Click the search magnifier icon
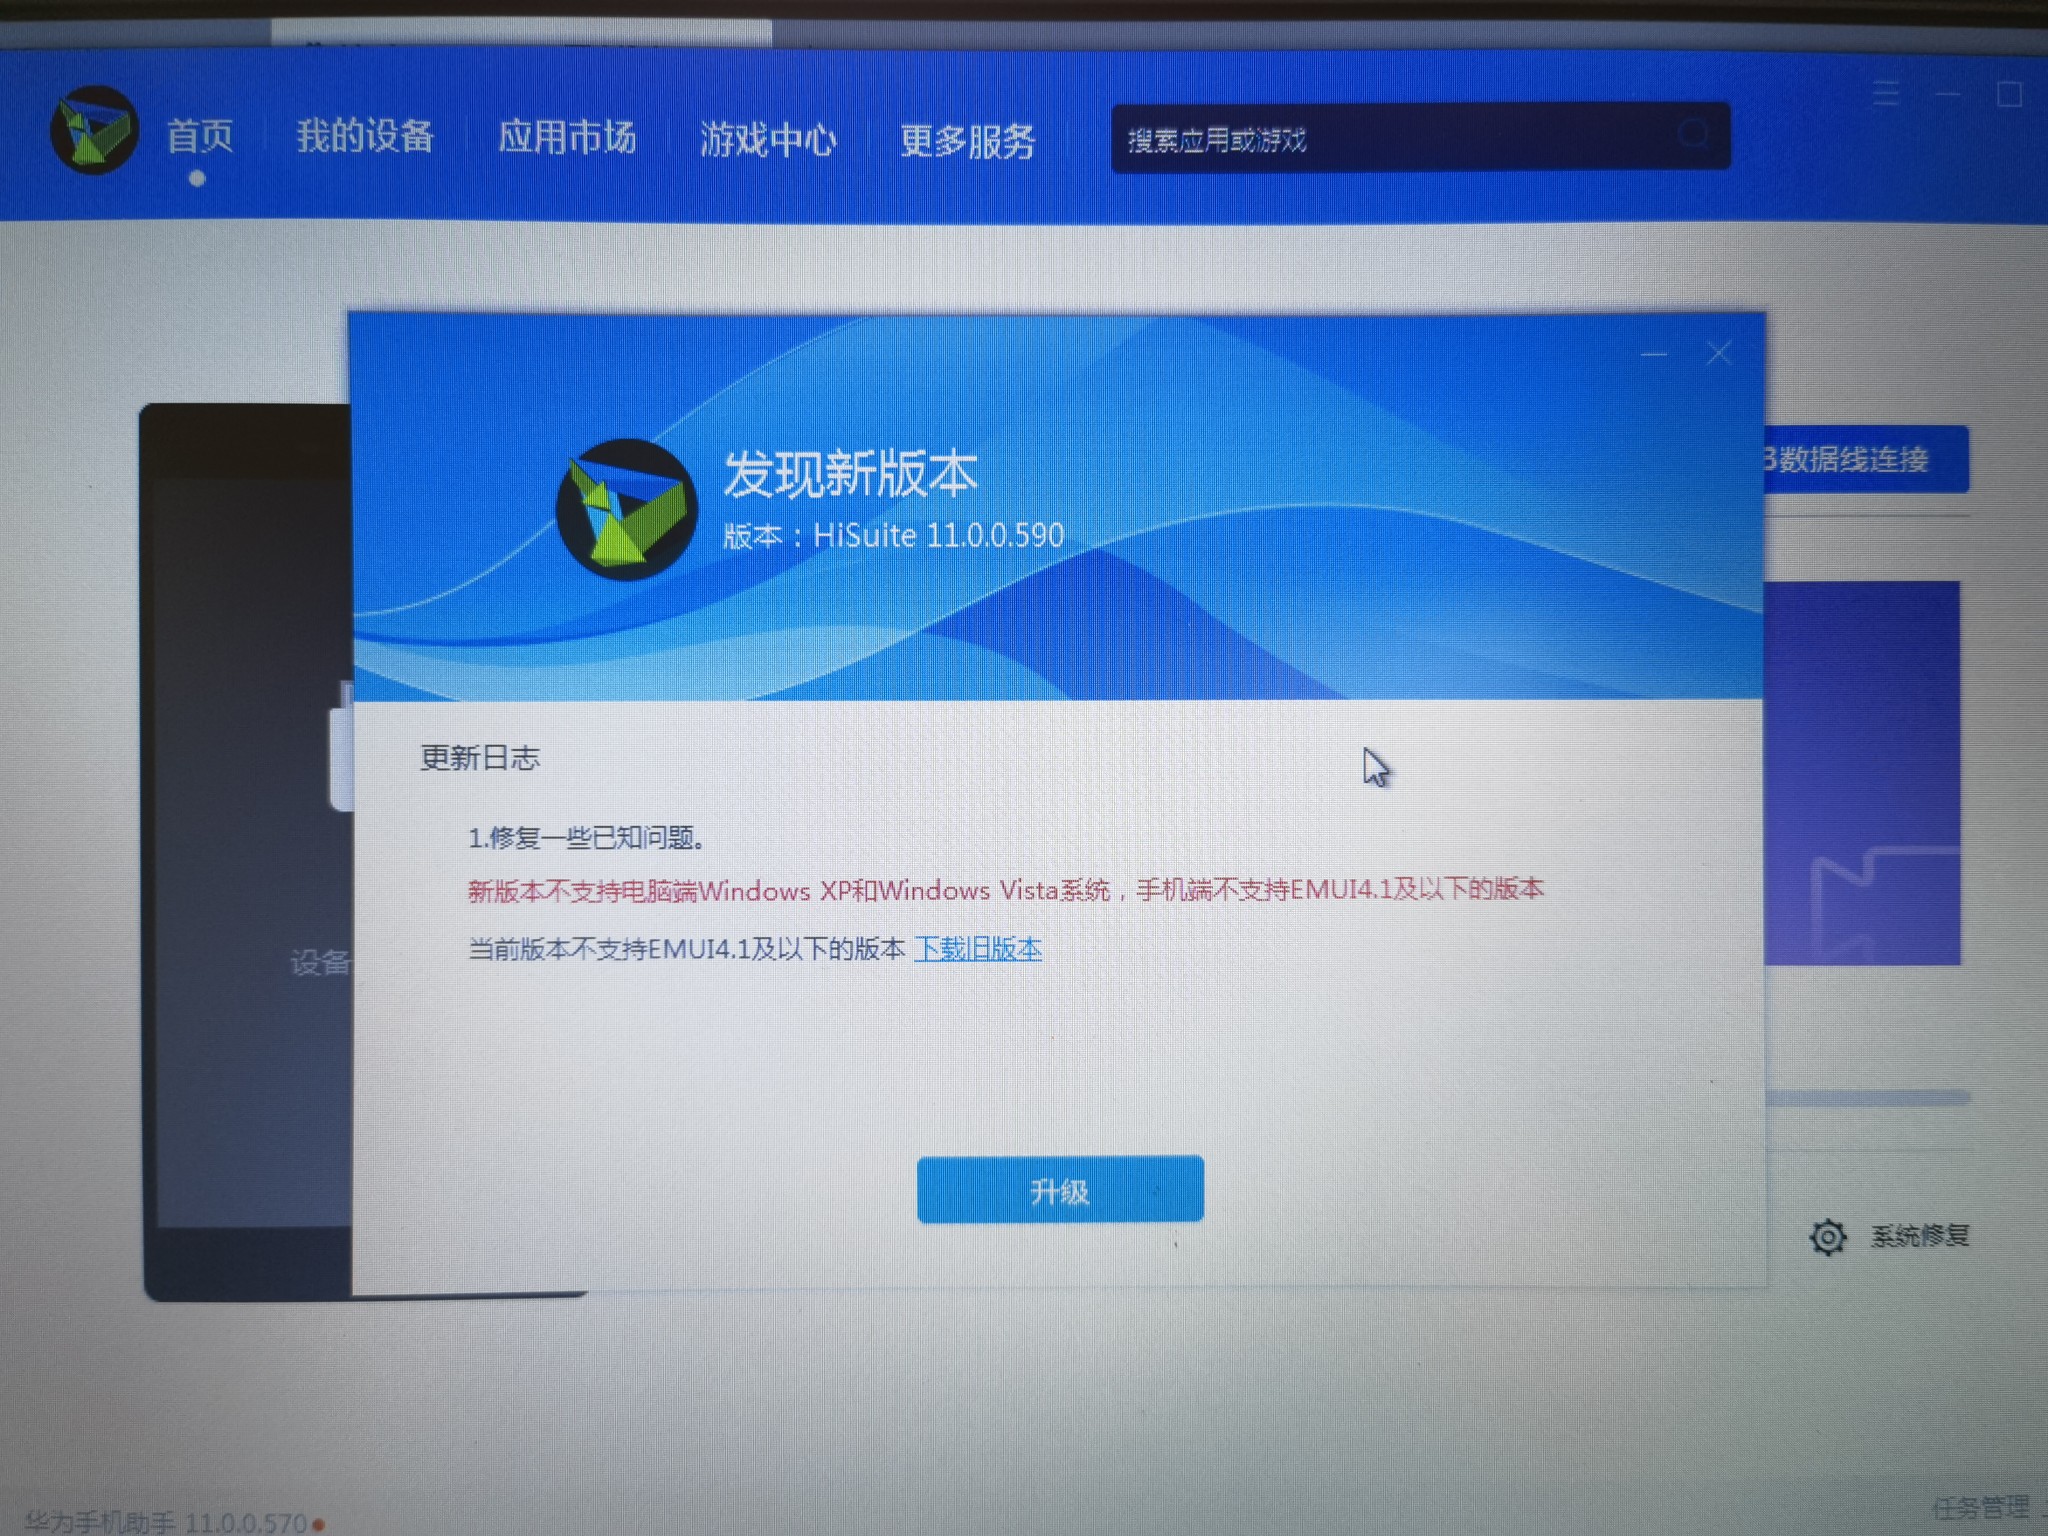Screen dimensions: 2048x1536 tap(1693, 133)
